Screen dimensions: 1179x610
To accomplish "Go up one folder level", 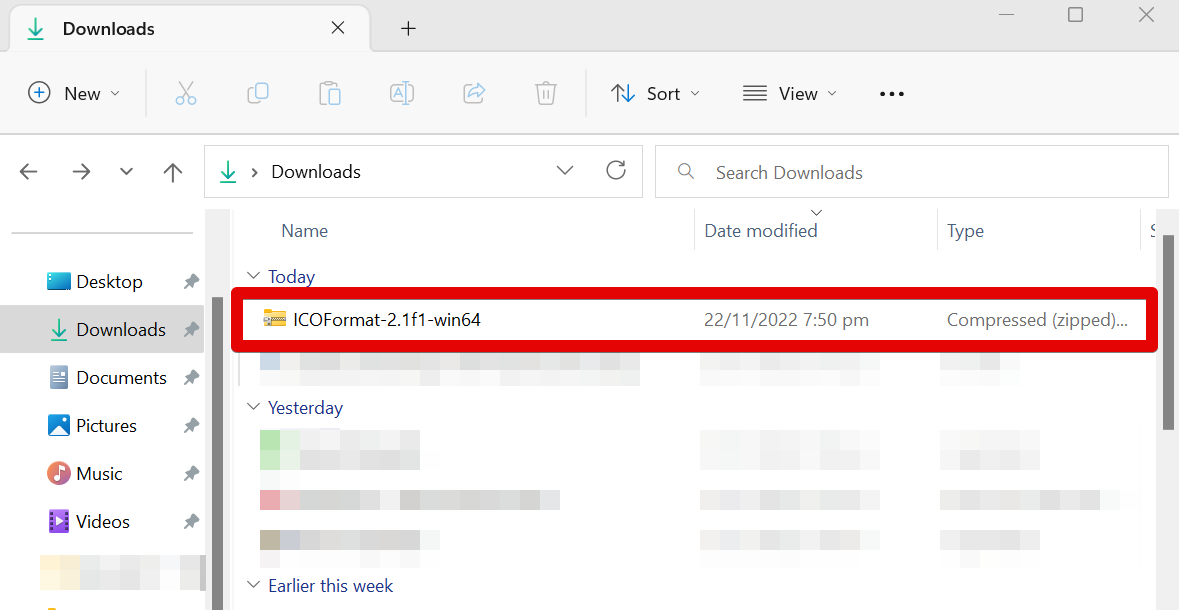I will [173, 171].
